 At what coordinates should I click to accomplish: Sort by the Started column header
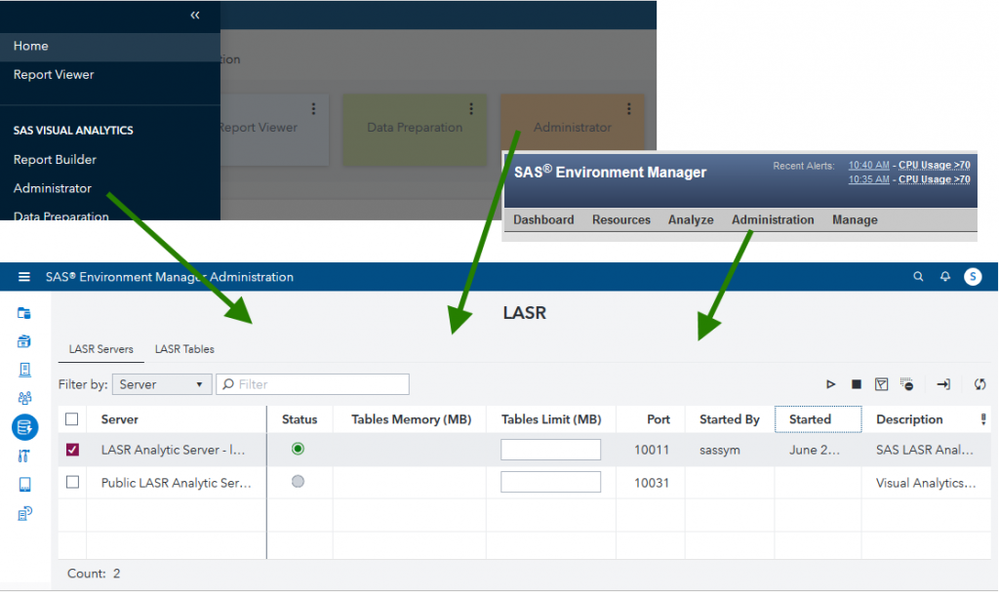point(818,419)
